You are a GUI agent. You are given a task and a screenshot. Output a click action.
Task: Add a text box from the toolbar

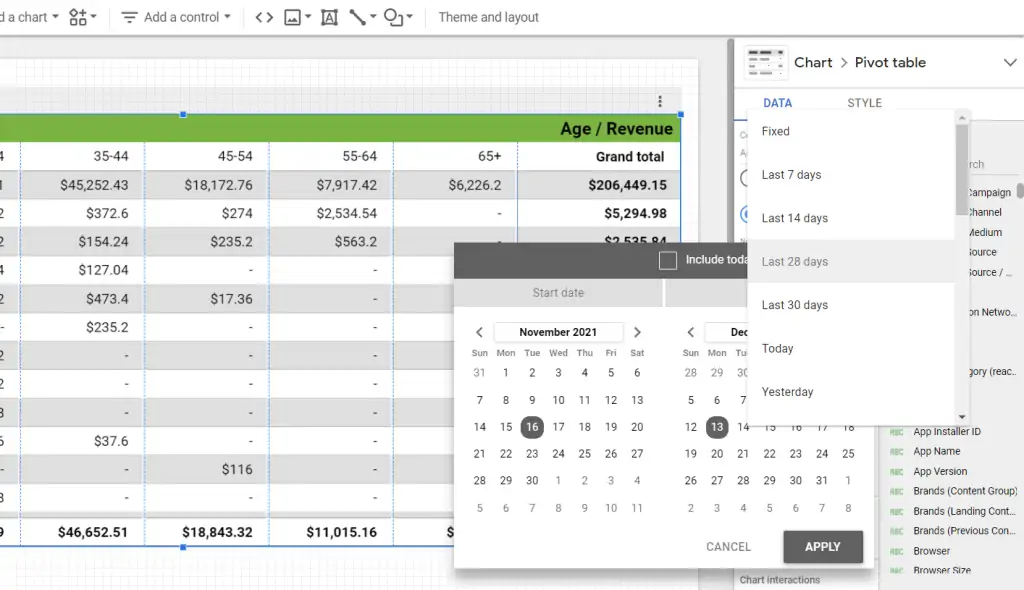(330, 17)
